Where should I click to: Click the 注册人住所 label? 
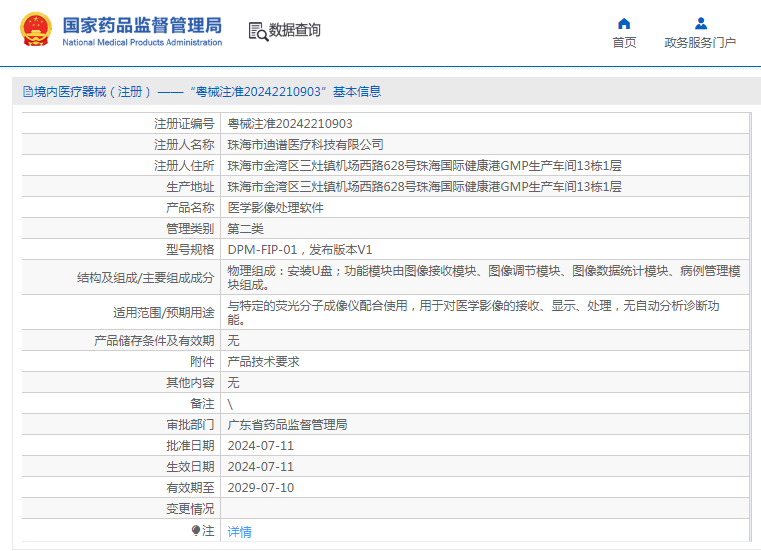184,166
